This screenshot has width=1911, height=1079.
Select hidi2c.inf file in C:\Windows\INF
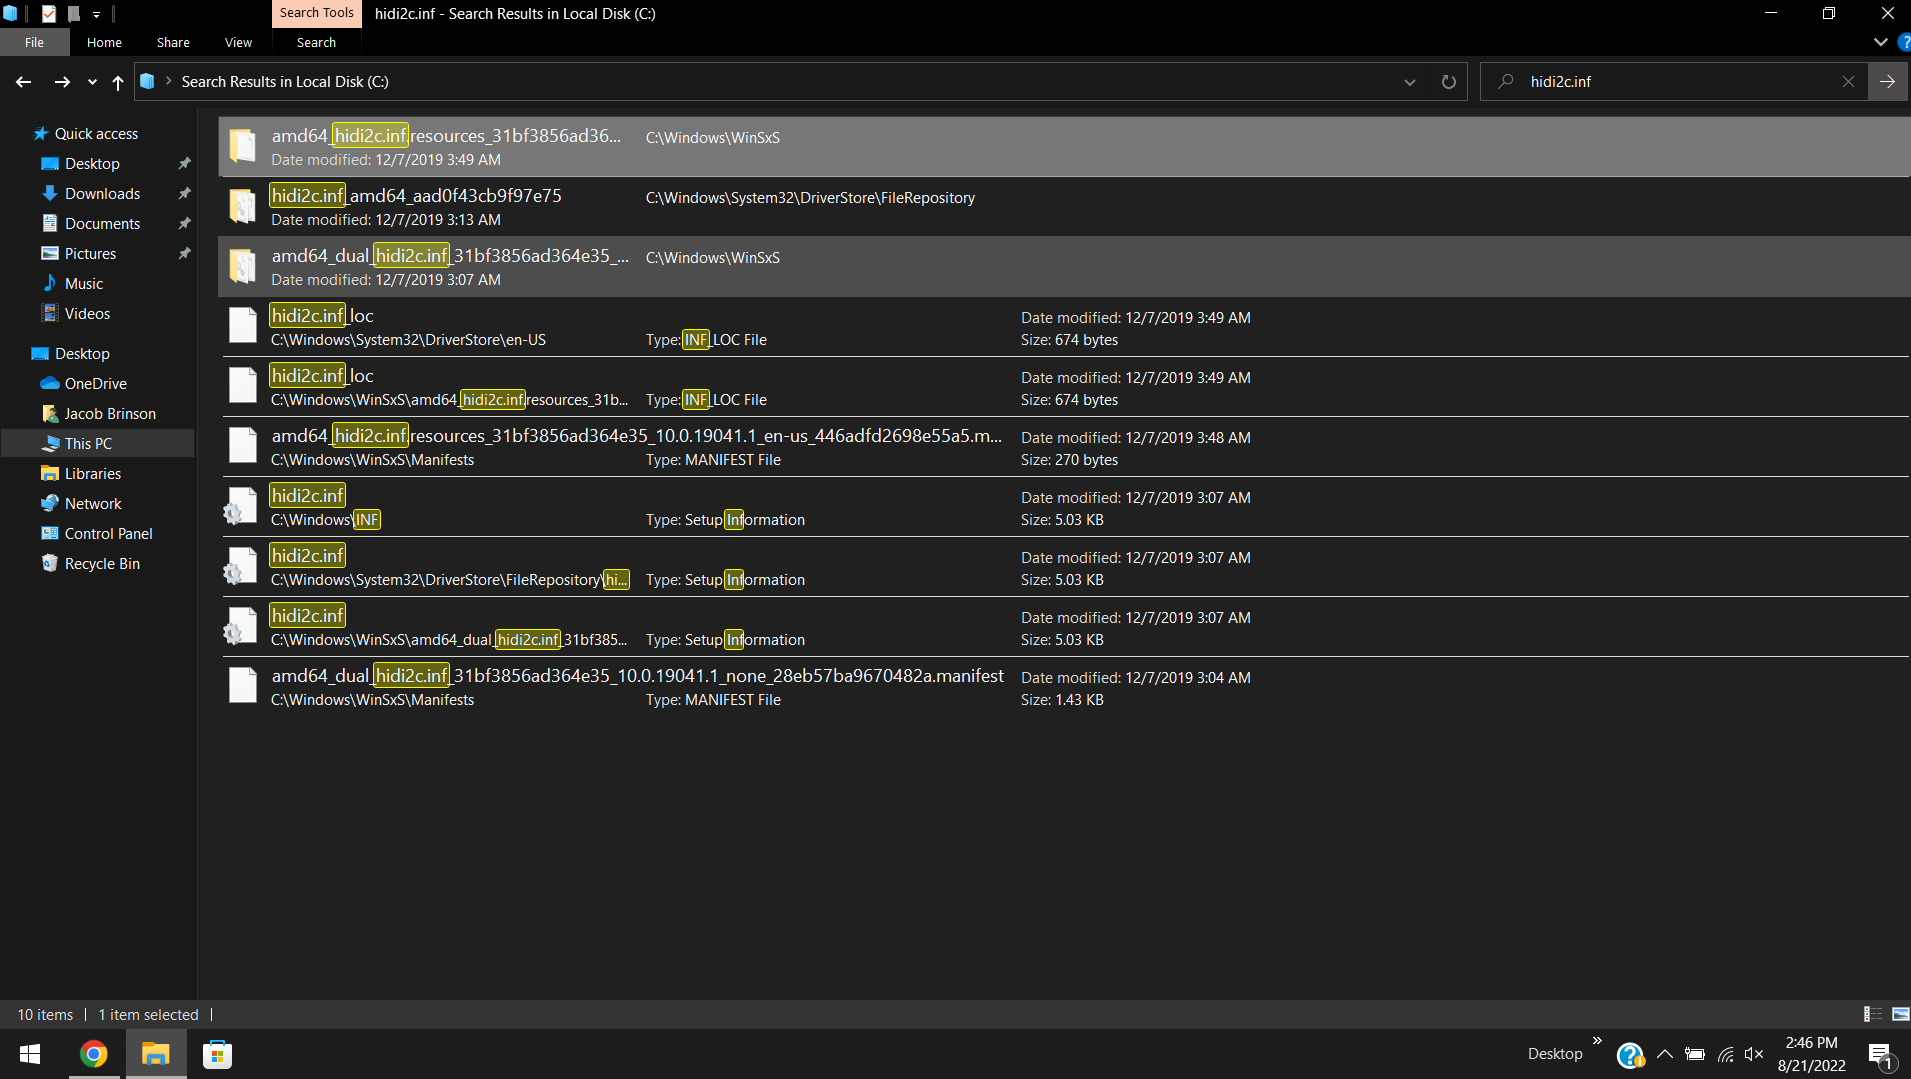click(308, 496)
